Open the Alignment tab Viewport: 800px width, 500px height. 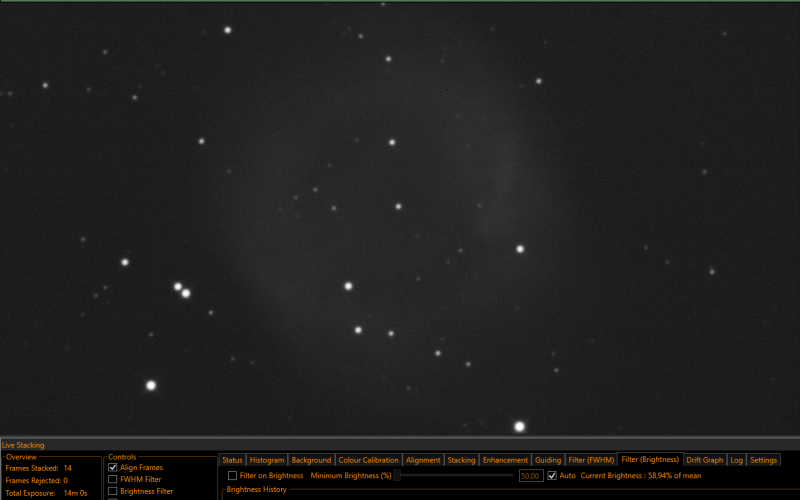[423, 460]
